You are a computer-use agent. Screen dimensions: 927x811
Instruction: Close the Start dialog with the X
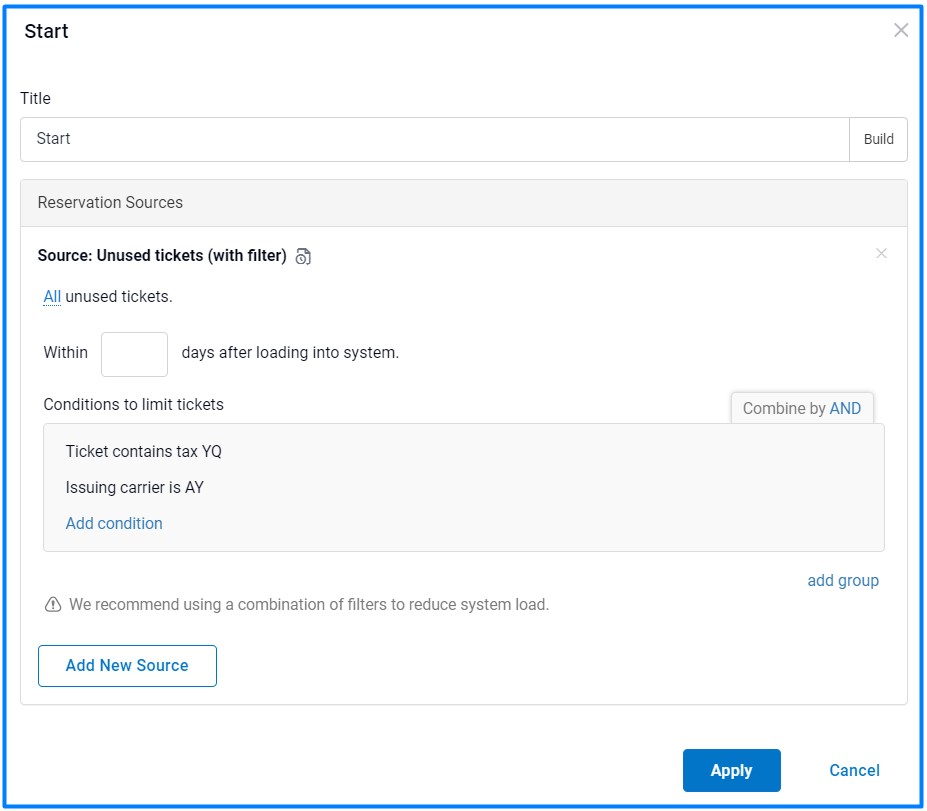tap(900, 31)
